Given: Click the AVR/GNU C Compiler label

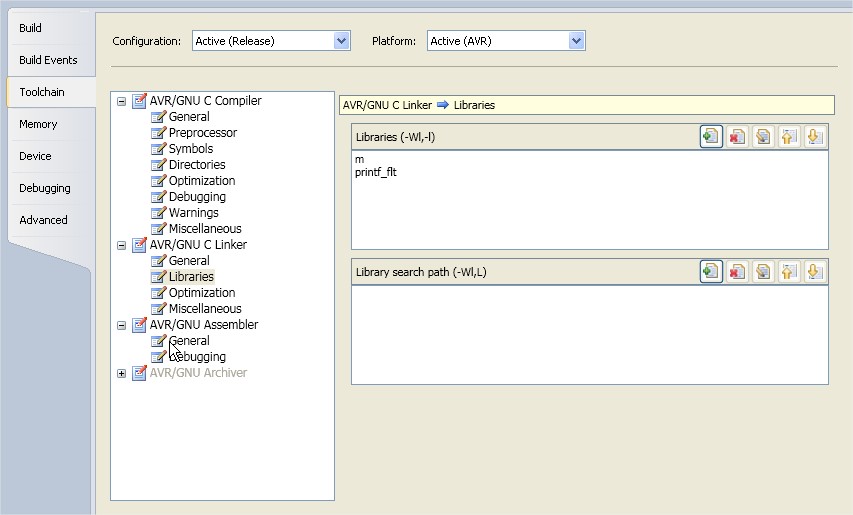Looking at the screenshot, I should pyautogui.click(x=206, y=101).
